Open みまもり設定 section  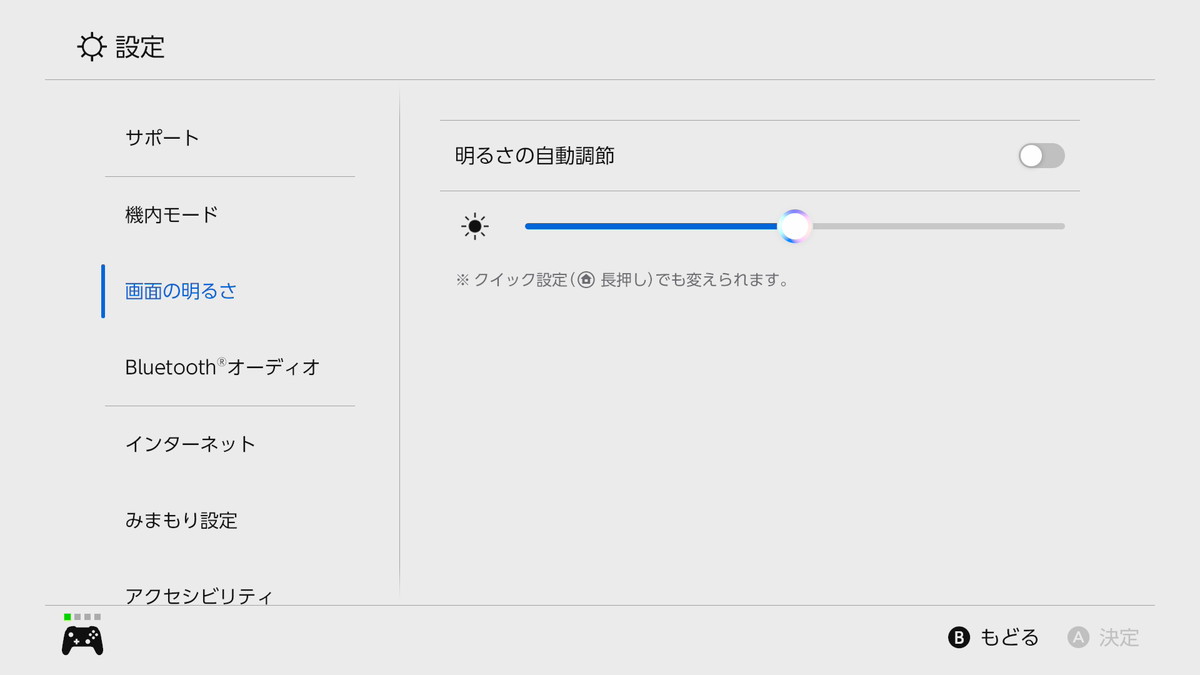pos(181,520)
